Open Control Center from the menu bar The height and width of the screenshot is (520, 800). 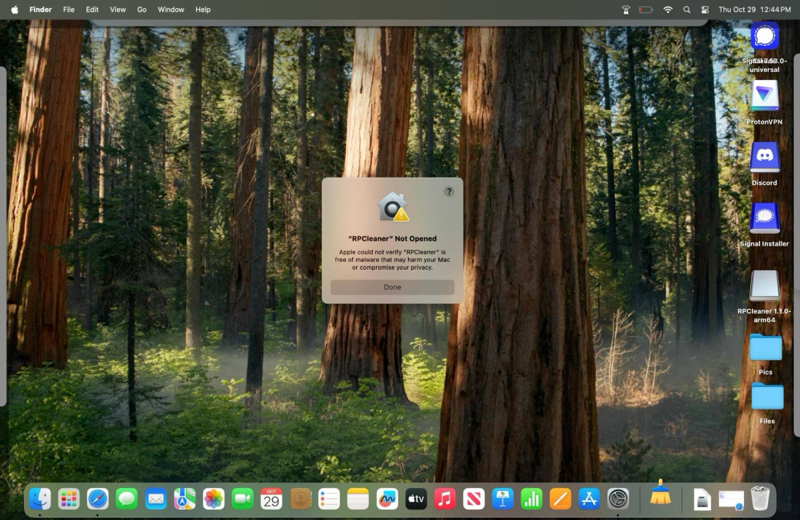[705, 10]
